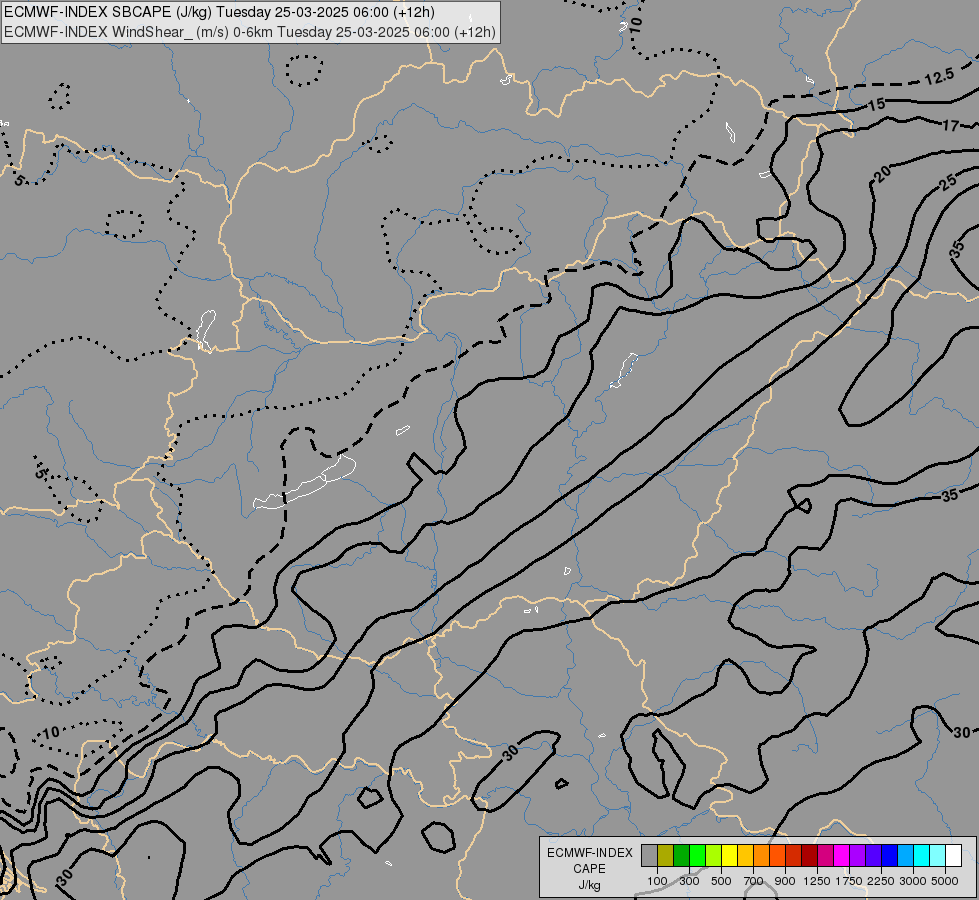Image resolution: width=979 pixels, height=900 pixels.
Task: Select the '3000' legend scale label
Action: coord(913,881)
